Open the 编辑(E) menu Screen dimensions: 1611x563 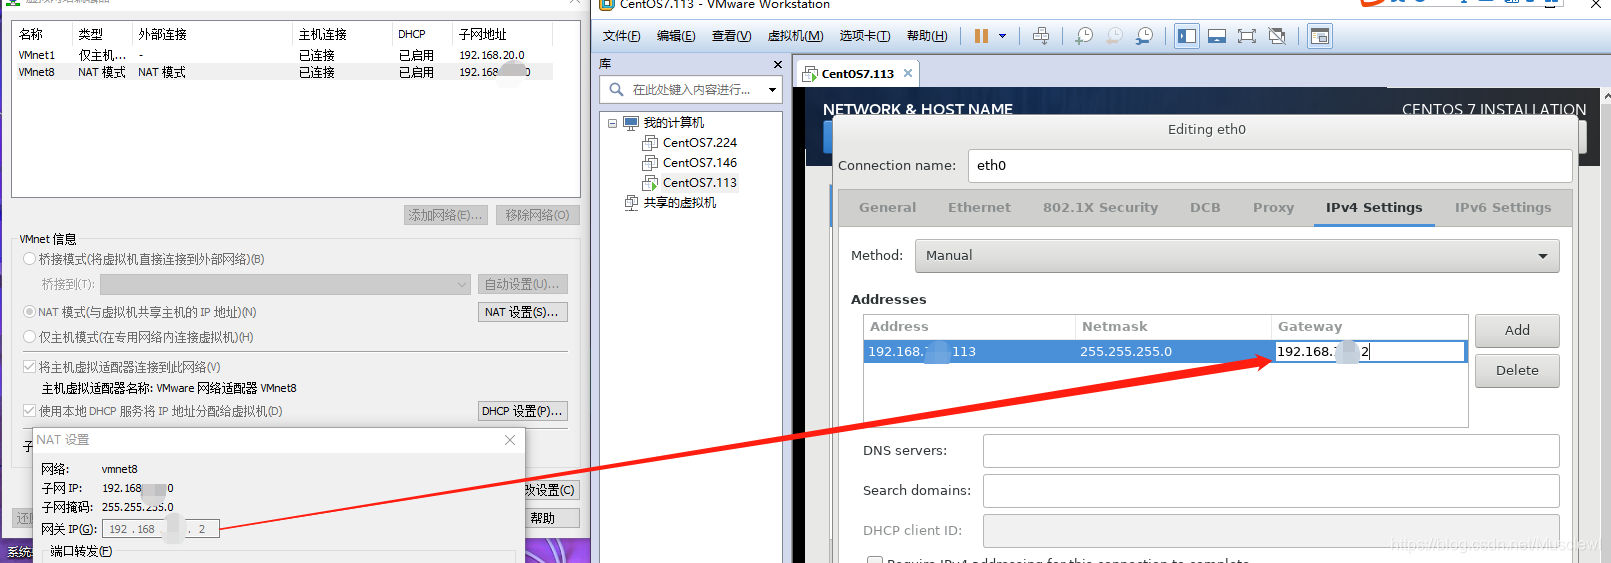(676, 36)
